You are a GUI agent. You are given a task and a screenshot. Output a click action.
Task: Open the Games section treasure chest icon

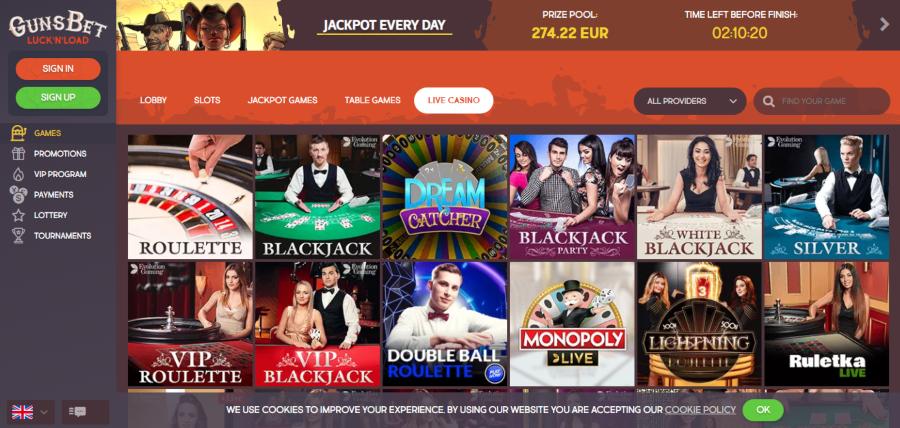(18, 133)
